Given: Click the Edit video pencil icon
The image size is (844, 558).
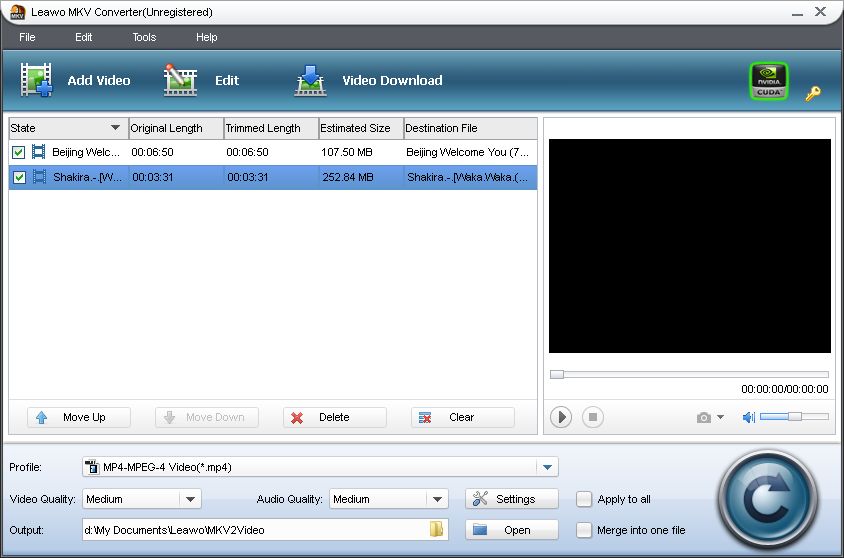Looking at the screenshot, I should click(x=180, y=80).
